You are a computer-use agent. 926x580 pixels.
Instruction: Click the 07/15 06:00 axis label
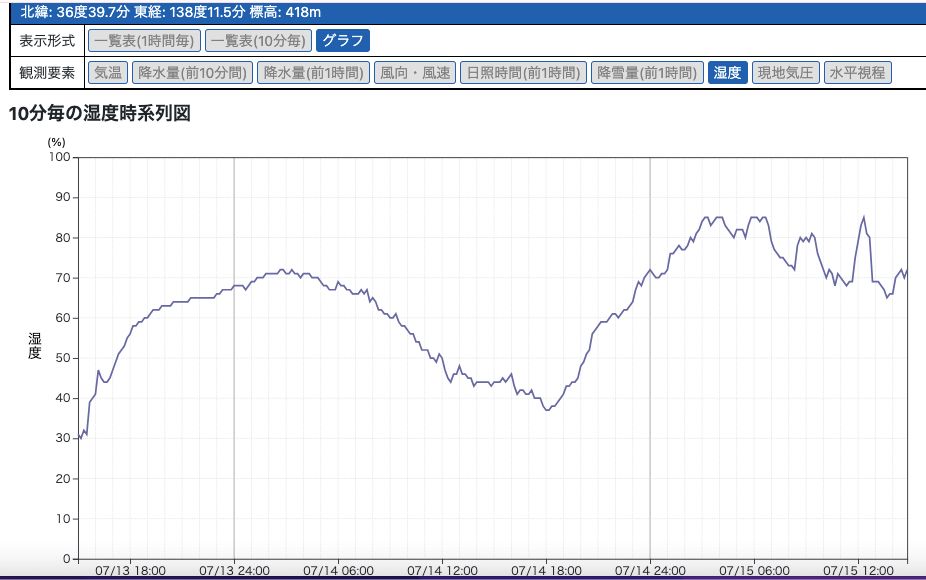[x=754, y=571]
